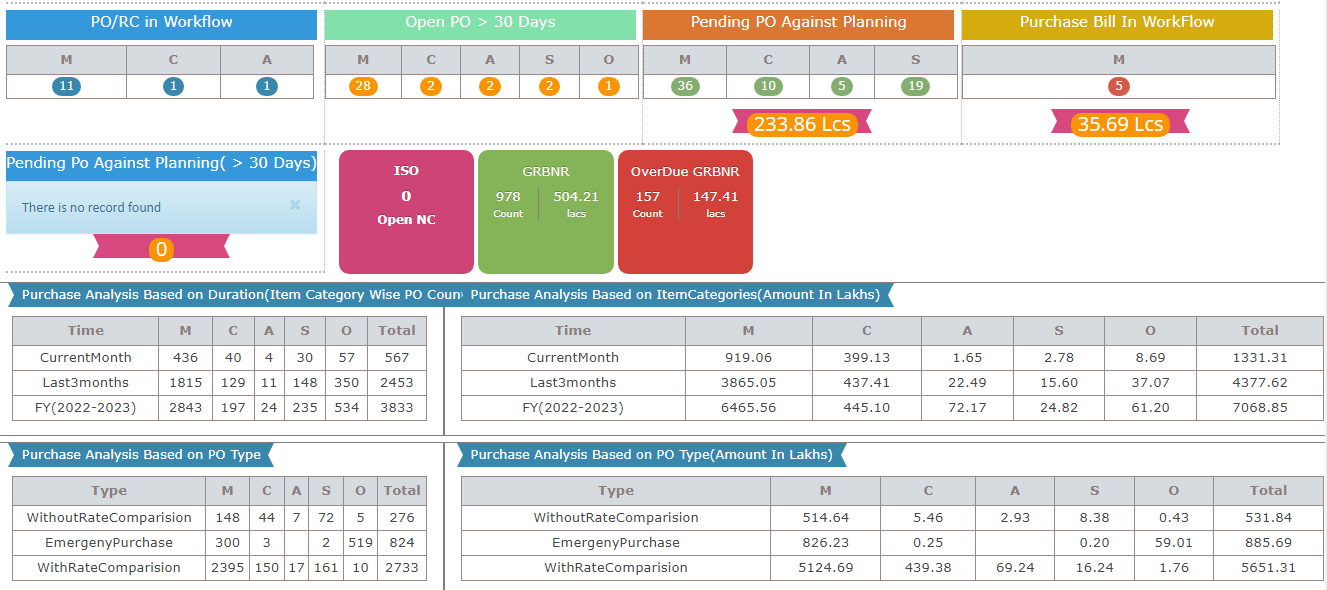Click the 233.86 Lcs amount ribbon
The image size is (1327, 590).
[x=801, y=124]
